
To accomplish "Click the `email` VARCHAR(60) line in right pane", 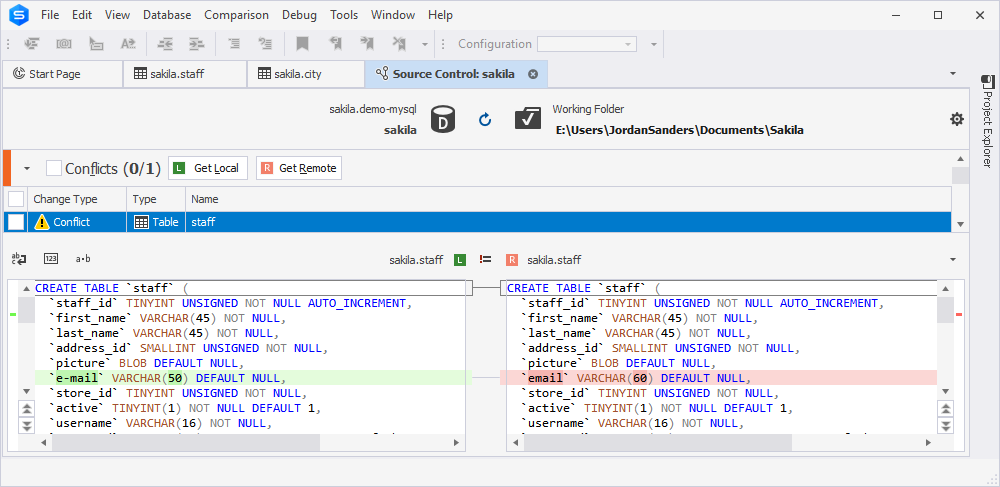I will pyautogui.click(x=719, y=378).
